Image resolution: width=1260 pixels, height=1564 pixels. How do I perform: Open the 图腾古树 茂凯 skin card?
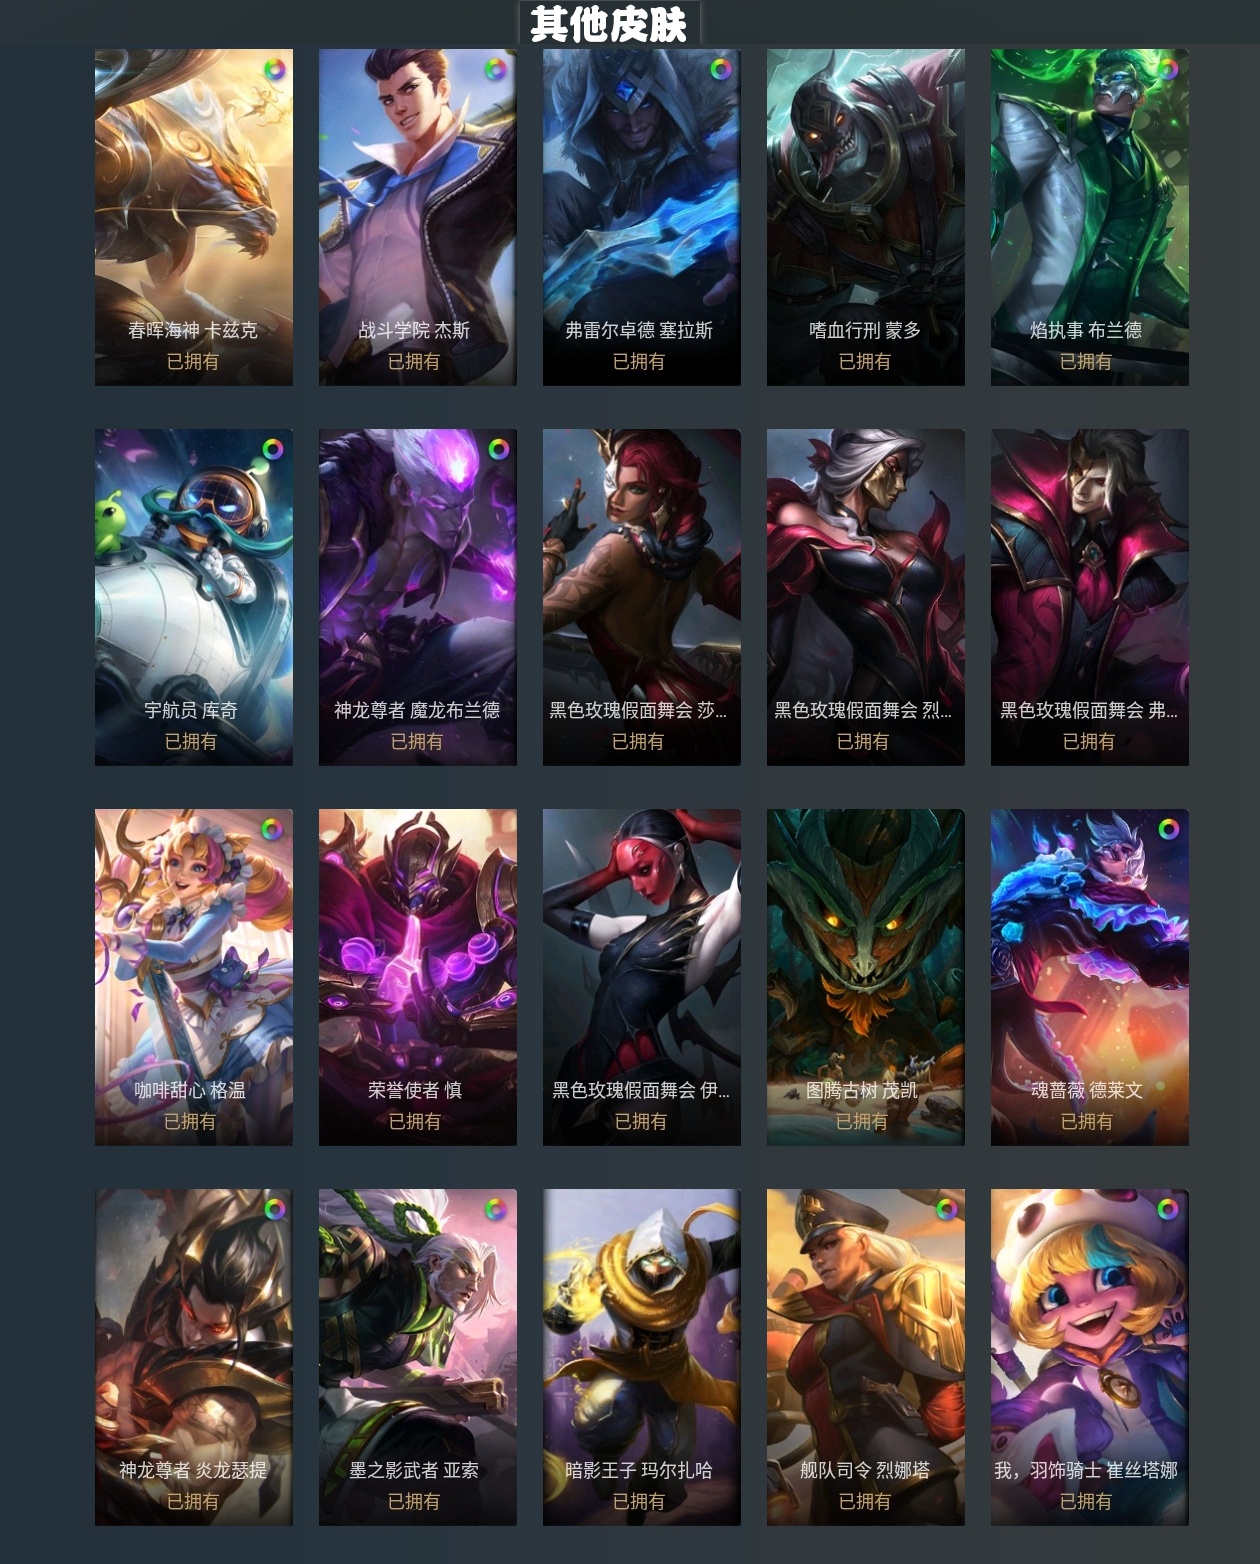866,977
